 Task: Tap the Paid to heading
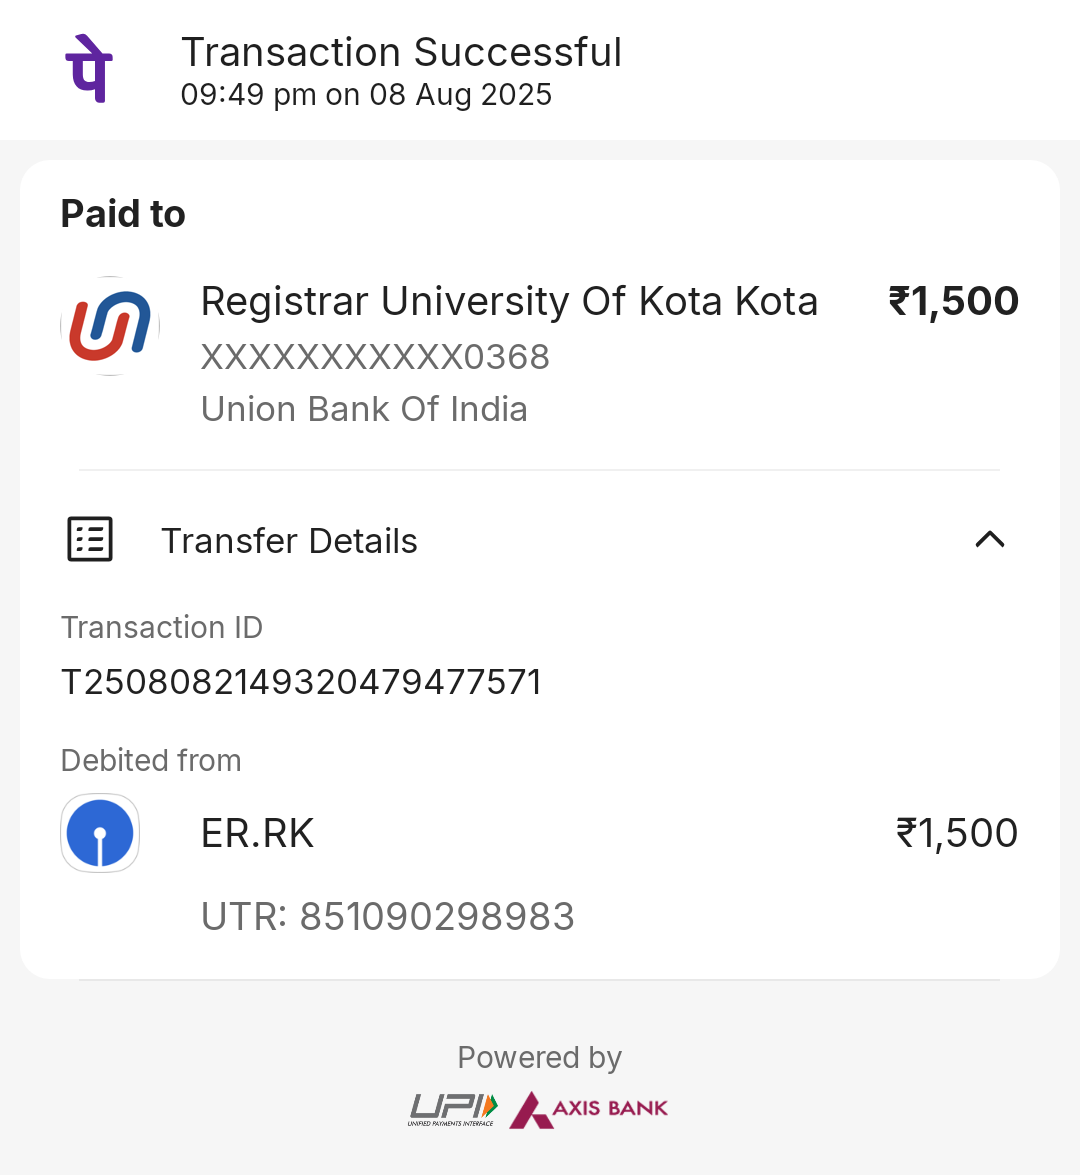coord(123,214)
